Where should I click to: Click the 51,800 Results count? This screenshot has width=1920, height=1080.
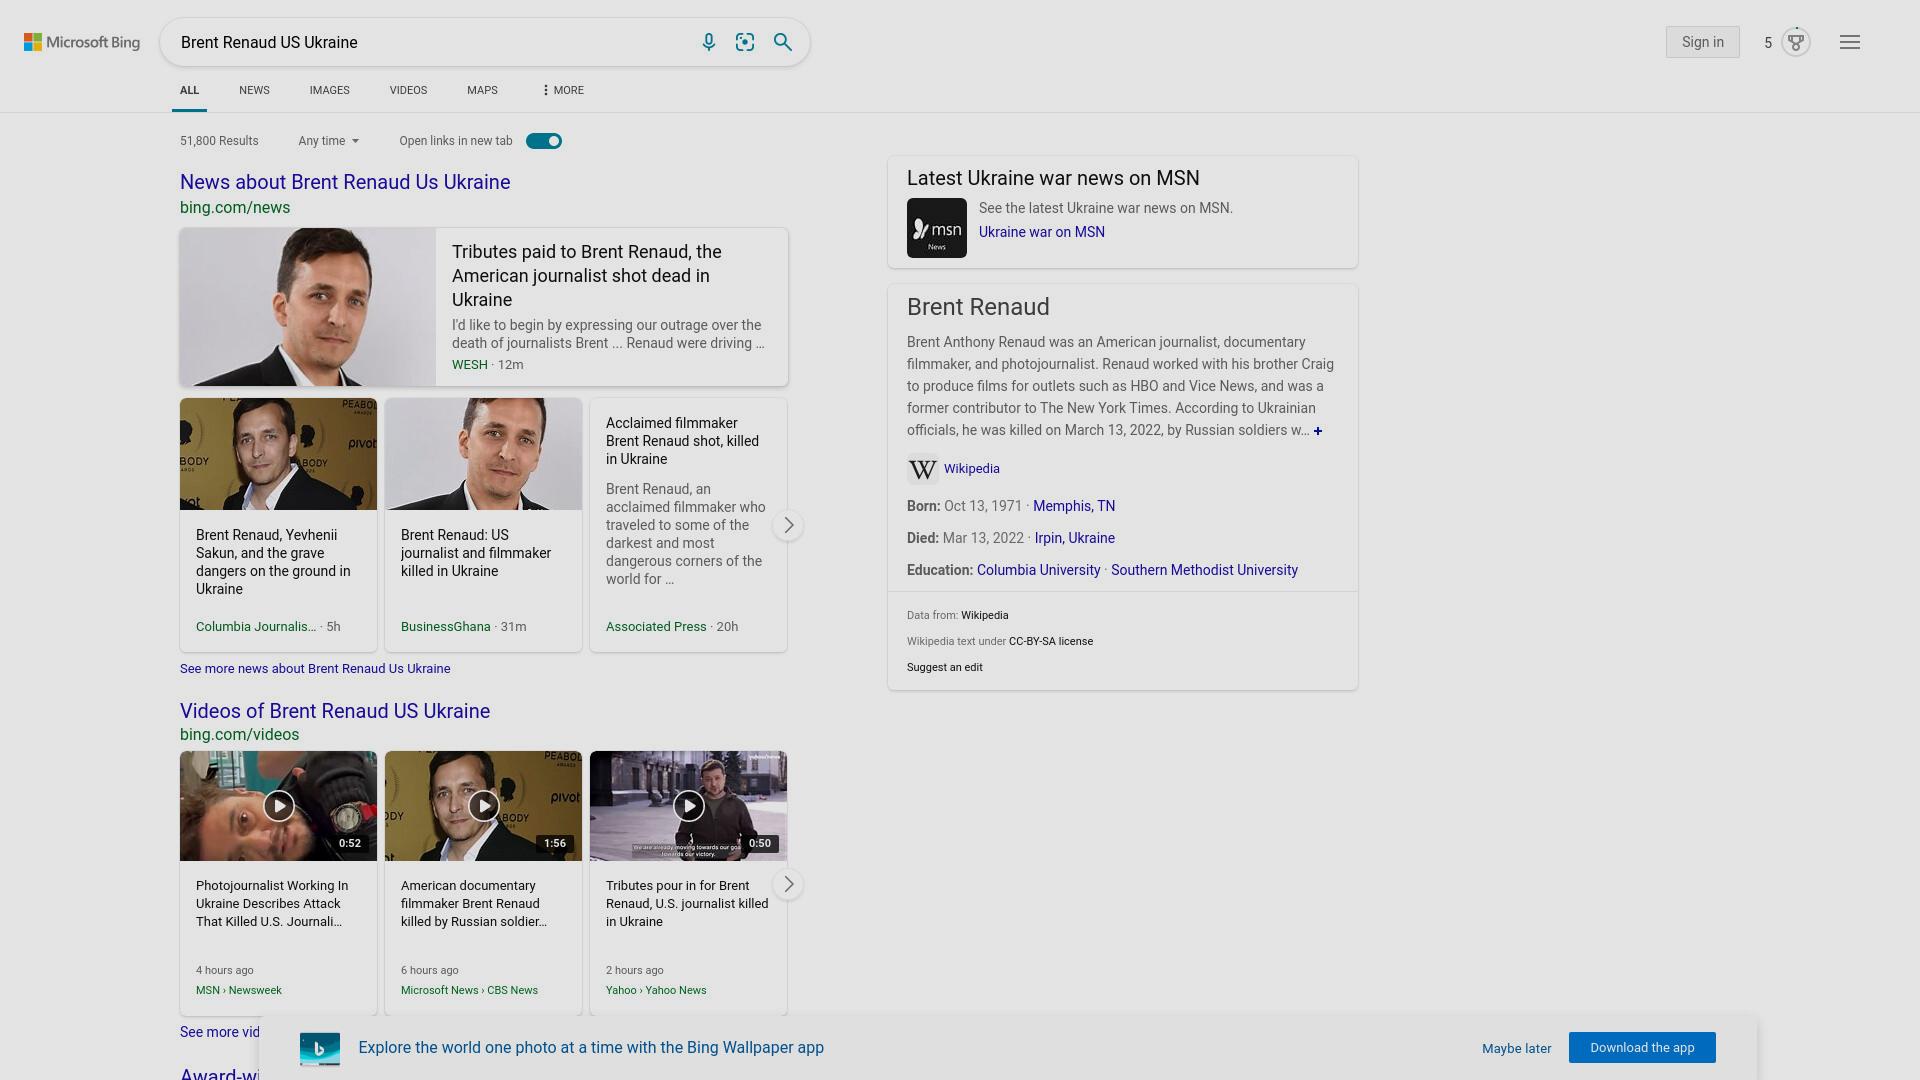[x=219, y=141]
